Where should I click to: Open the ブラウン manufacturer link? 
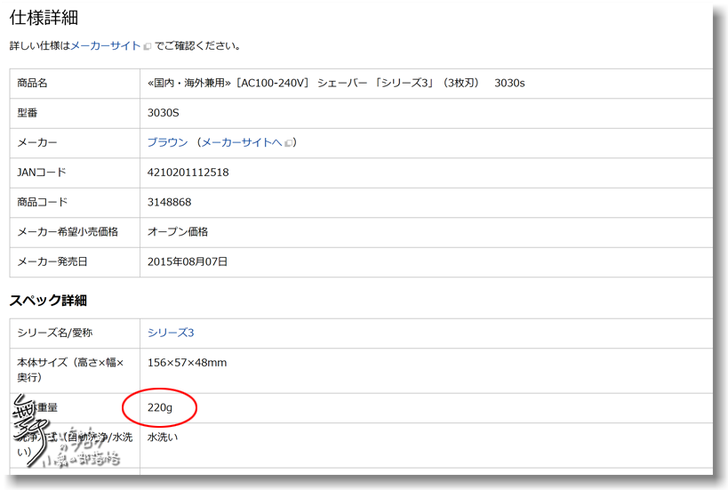[x=167, y=142]
